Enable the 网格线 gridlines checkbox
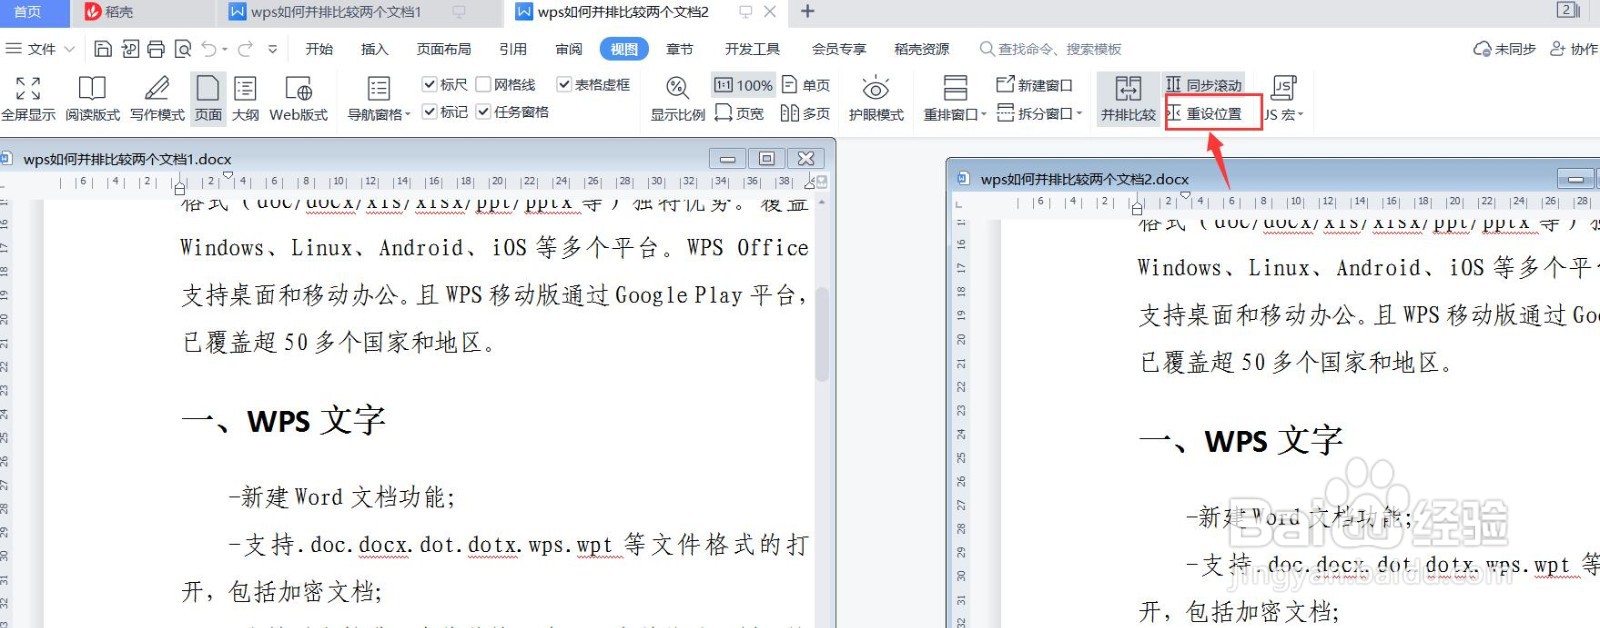Image resolution: width=1600 pixels, height=628 pixels. point(483,85)
